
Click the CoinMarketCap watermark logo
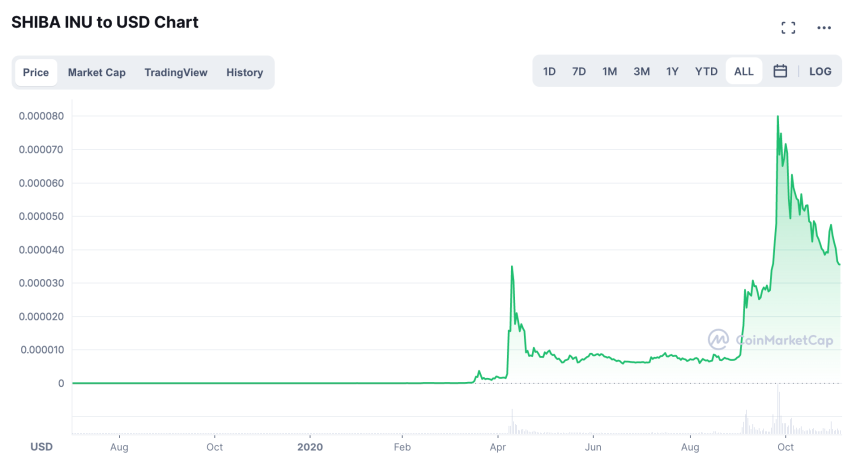[770, 340]
